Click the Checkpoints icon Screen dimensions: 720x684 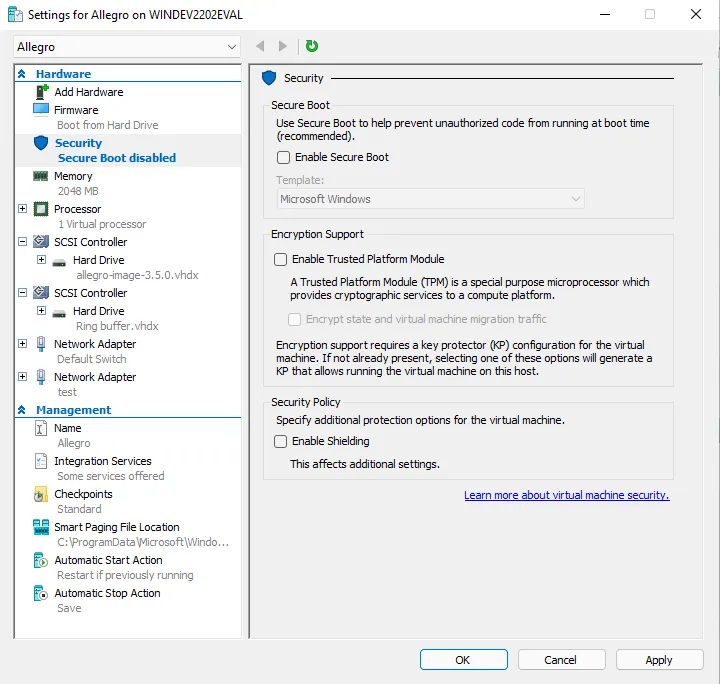click(x=41, y=494)
